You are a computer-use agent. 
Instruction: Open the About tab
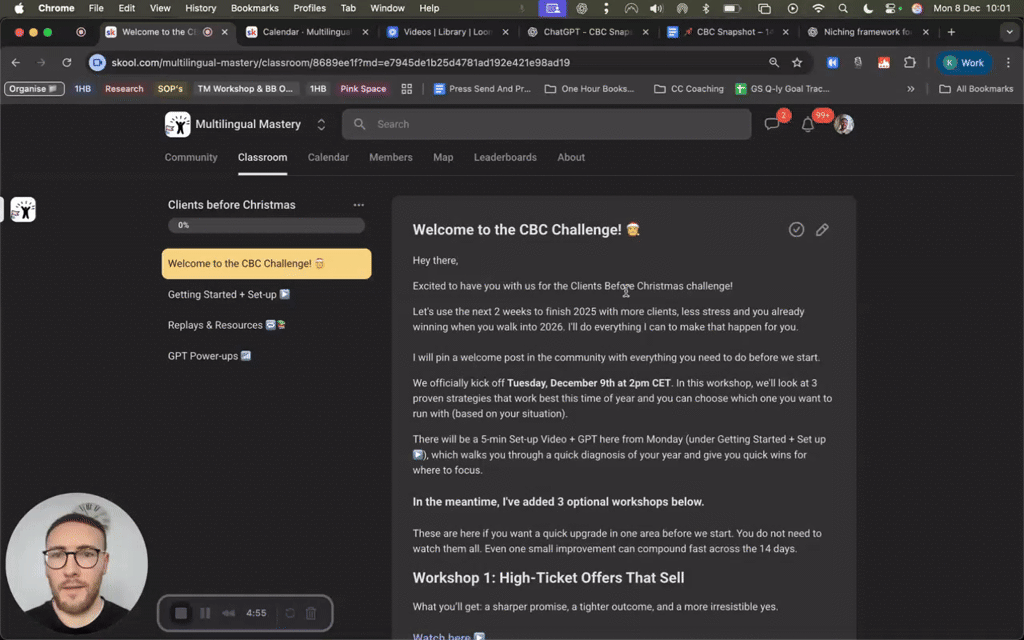tap(571, 157)
